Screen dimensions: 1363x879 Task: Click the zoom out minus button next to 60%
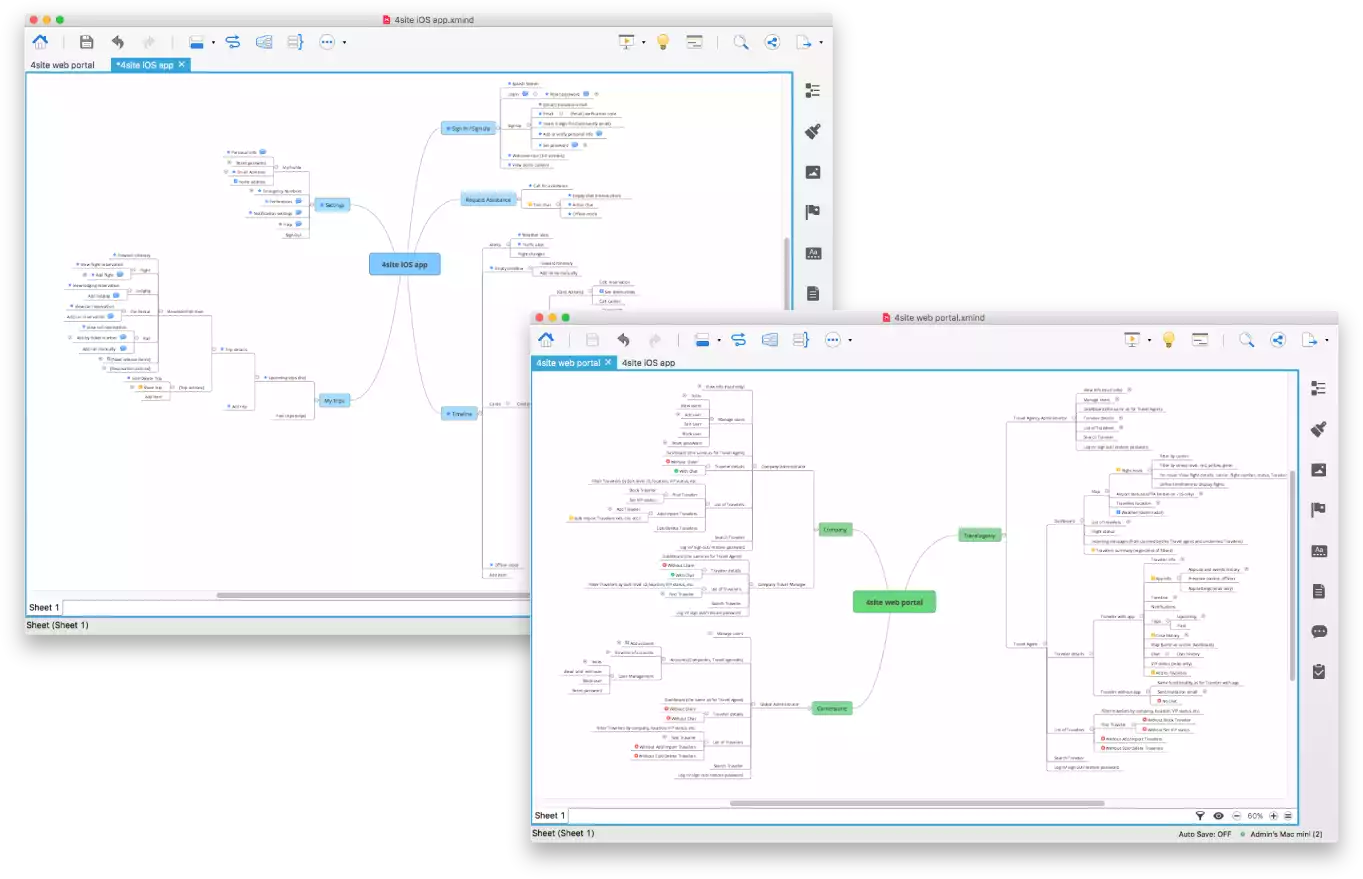tap(1237, 816)
